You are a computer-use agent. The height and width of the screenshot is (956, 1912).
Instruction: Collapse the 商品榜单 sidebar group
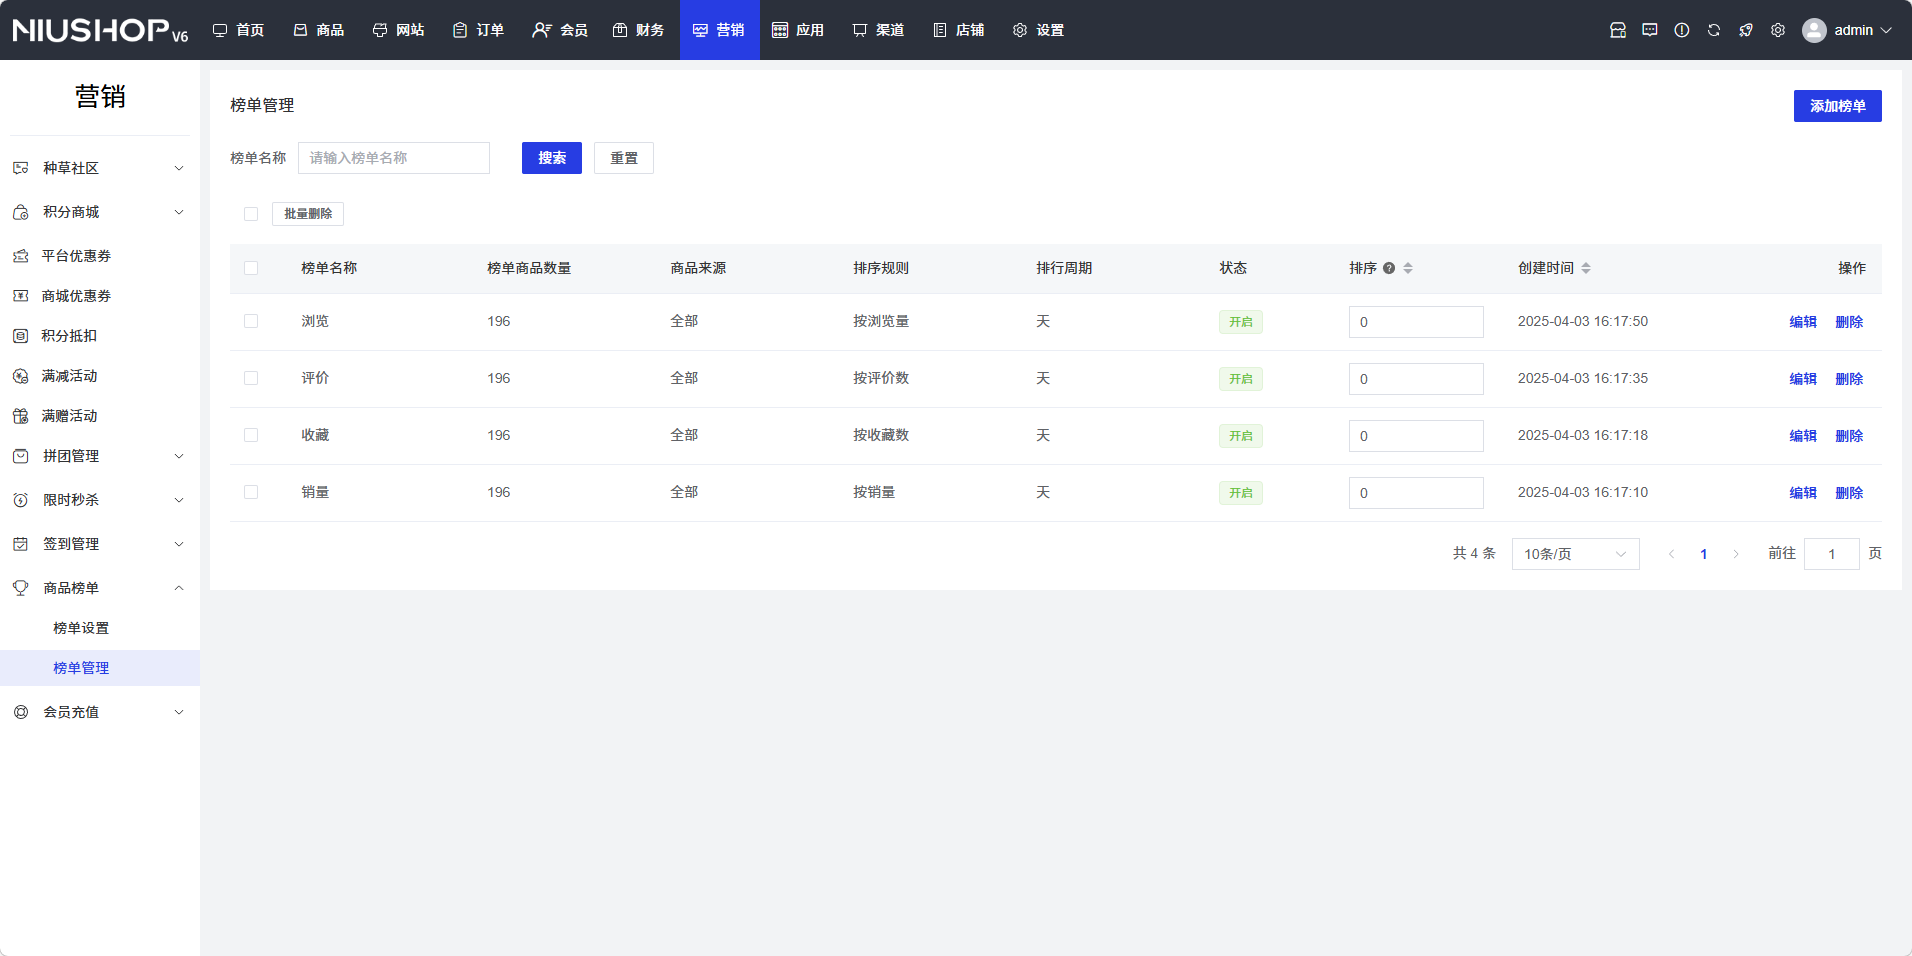point(100,588)
